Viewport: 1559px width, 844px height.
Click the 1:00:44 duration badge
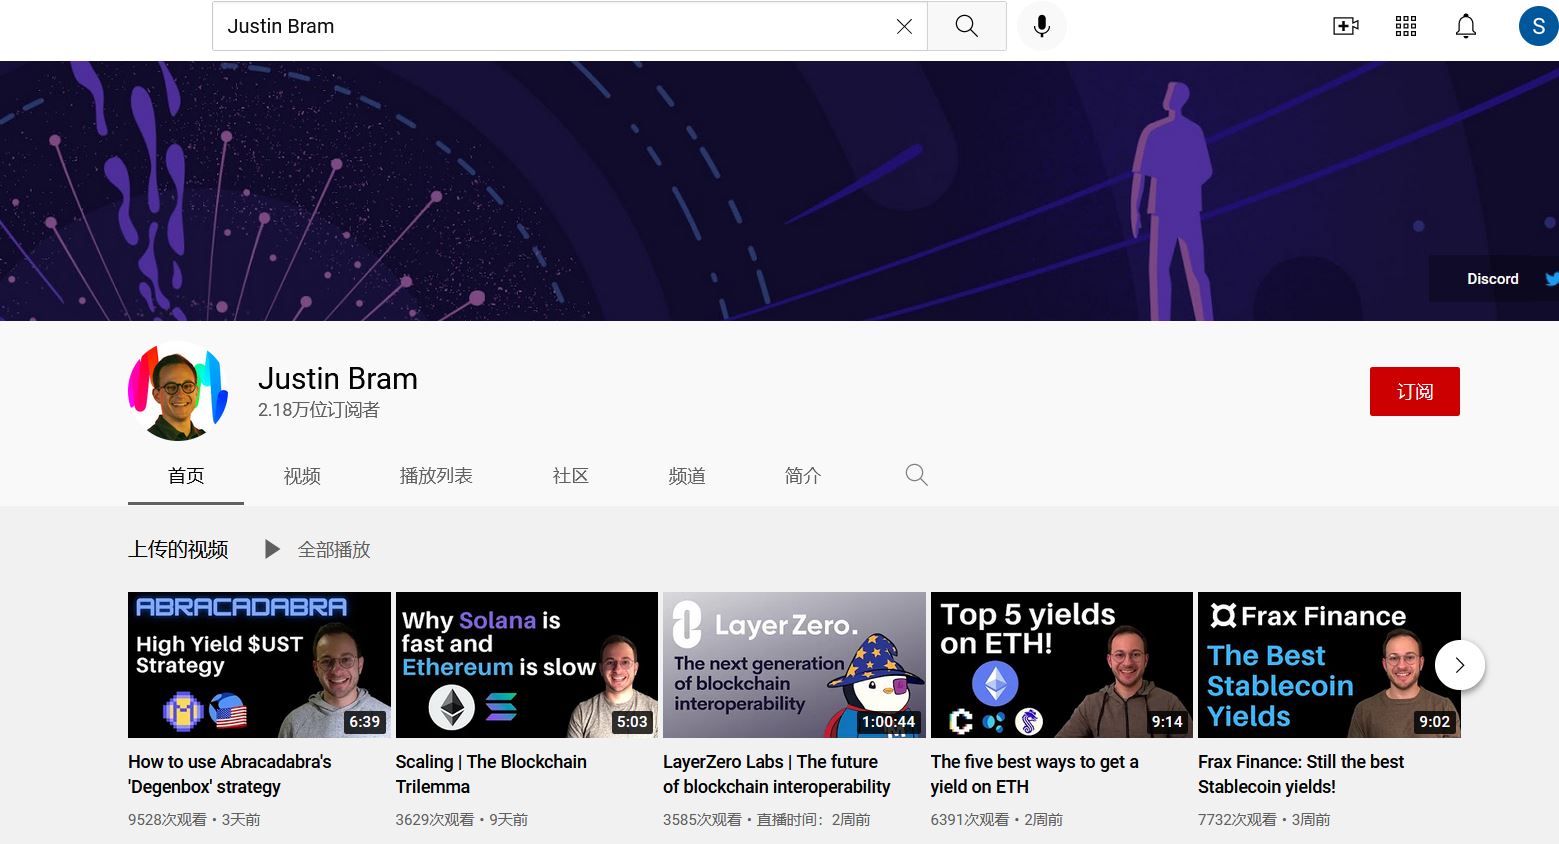tap(888, 721)
